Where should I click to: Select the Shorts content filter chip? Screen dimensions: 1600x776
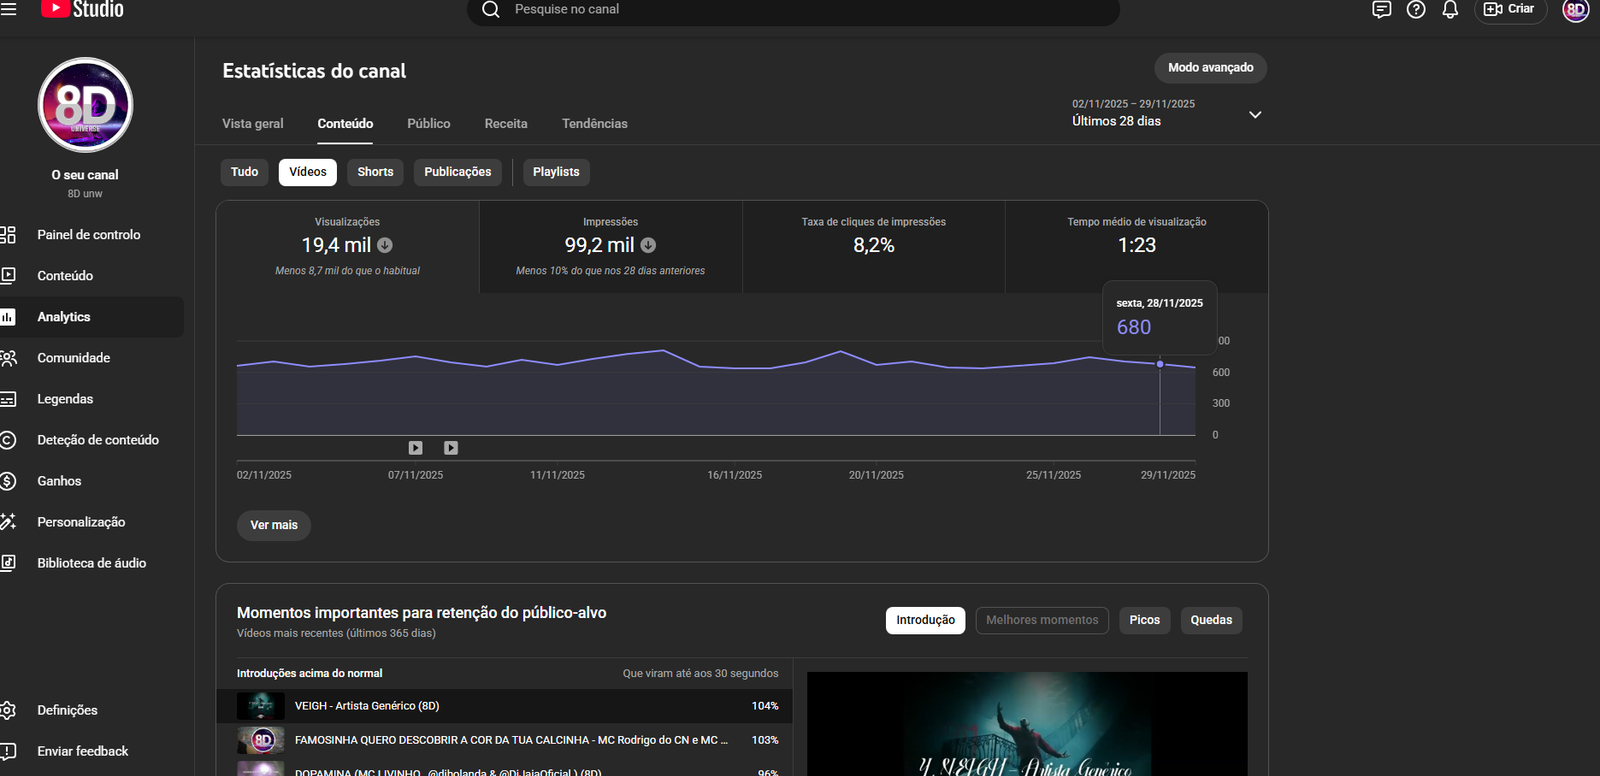(x=375, y=172)
